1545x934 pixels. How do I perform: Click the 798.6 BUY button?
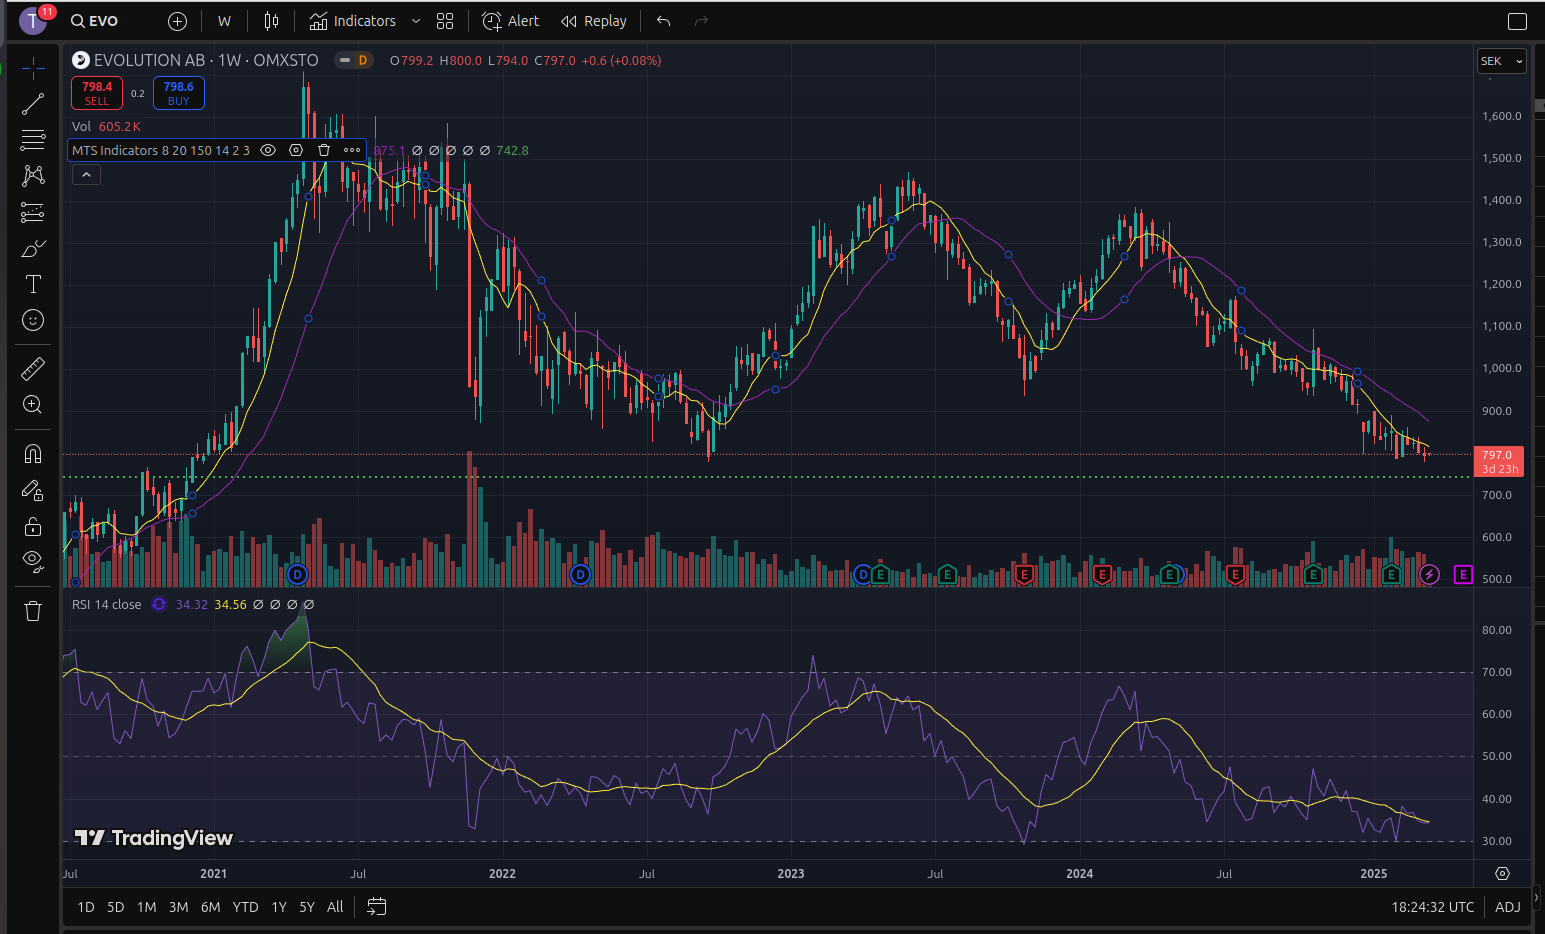(179, 93)
